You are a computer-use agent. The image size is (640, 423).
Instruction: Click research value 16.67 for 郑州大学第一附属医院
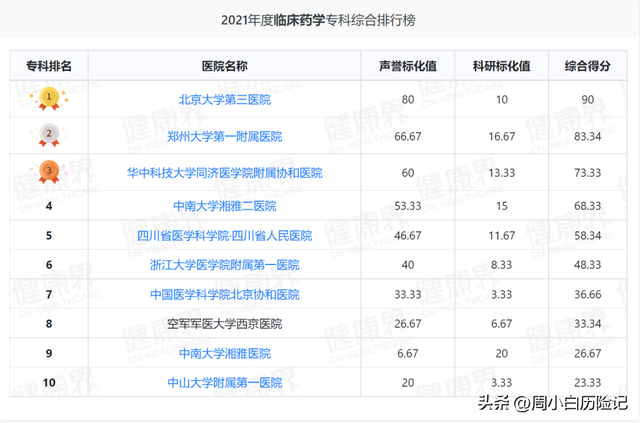tap(502, 136)
